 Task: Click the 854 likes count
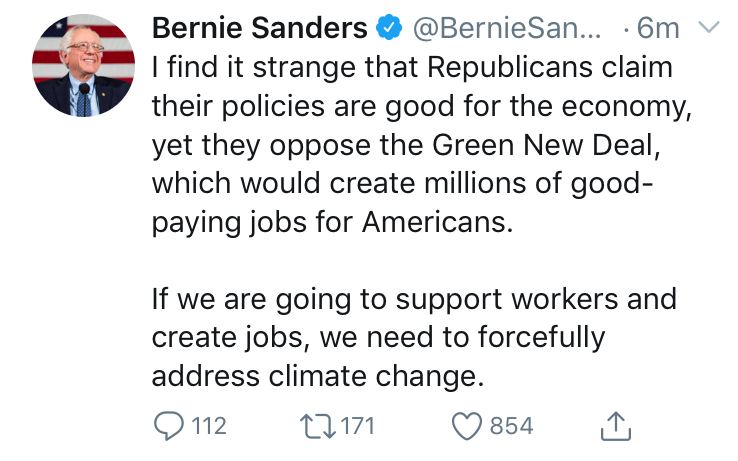(511, 426)
